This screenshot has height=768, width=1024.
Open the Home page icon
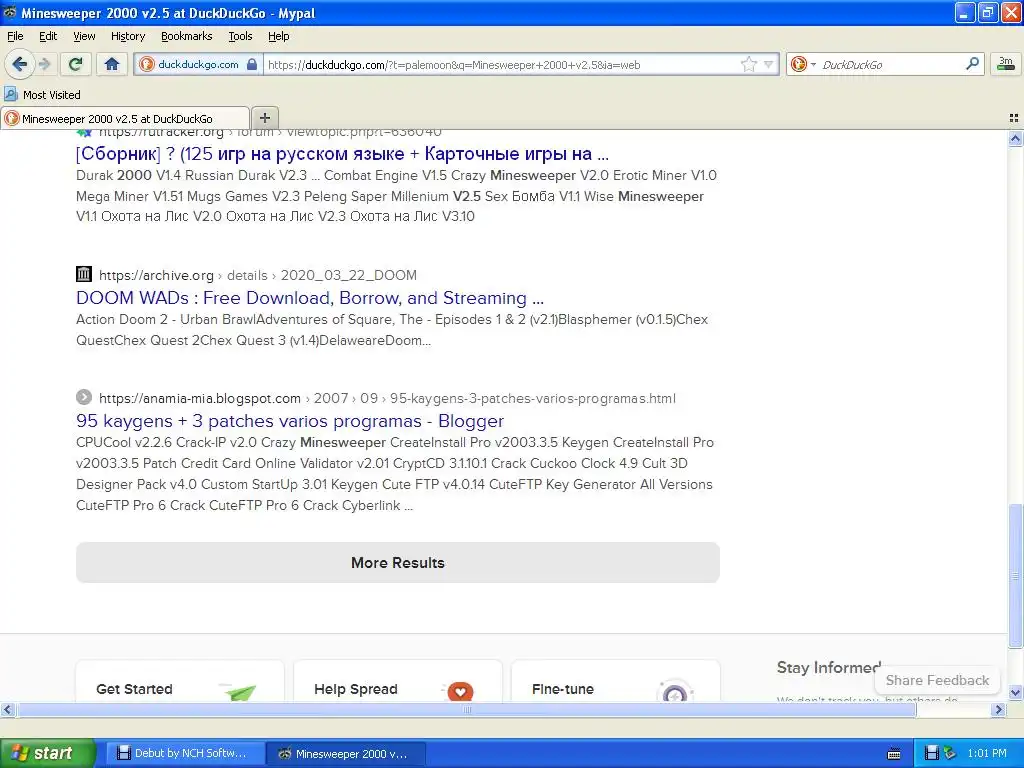pyautogui.click(x=112, y=64)
